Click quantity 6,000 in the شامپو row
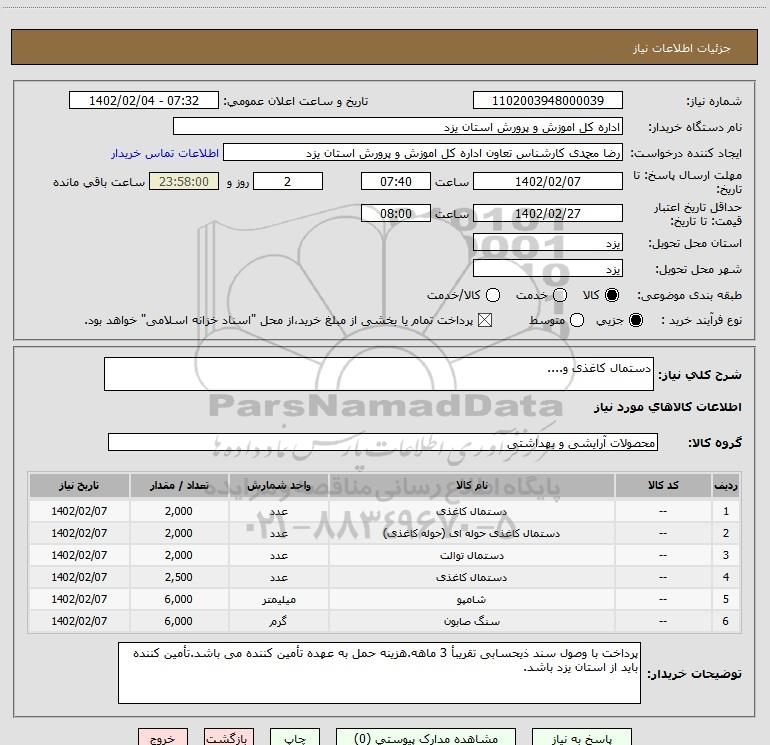This screenshot has height=745, width=770. pos(179,599)
